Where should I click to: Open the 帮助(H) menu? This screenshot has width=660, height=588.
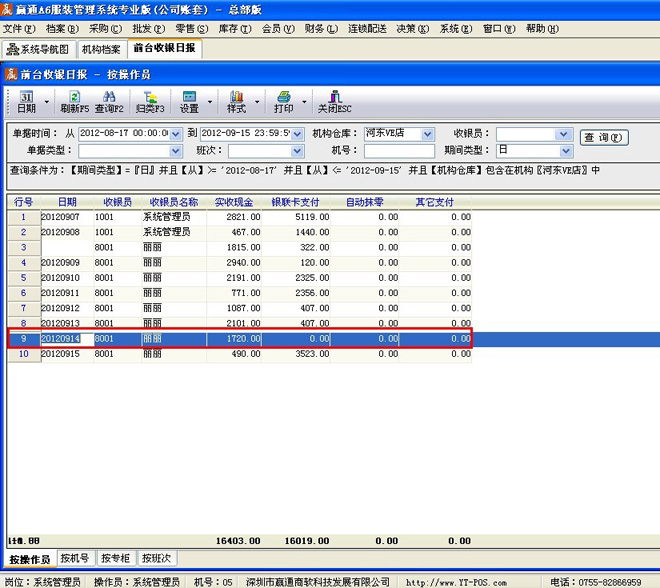542,29
